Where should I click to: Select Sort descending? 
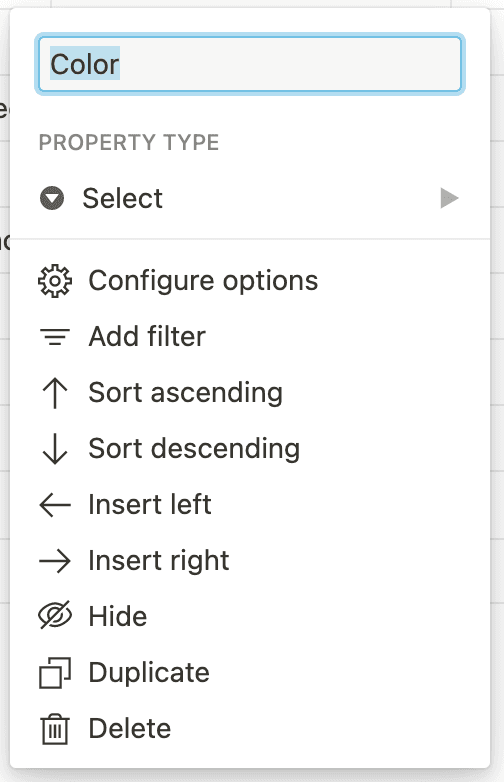(250, 449)
